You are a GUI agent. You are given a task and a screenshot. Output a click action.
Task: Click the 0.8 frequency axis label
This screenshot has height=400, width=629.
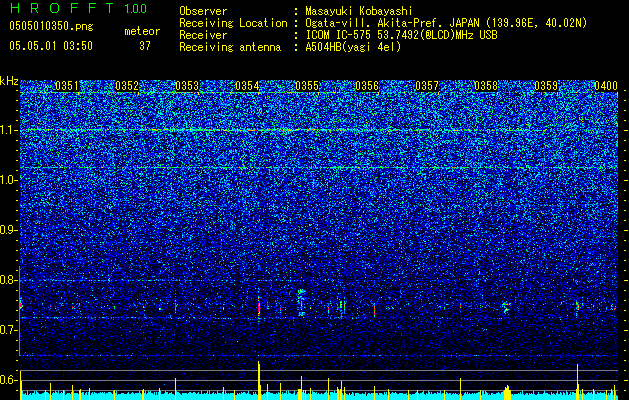7,280
